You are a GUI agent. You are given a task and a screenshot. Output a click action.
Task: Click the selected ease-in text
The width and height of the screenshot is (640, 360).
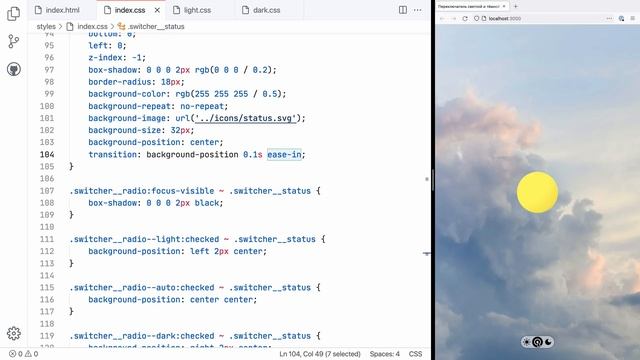click(x=284, y=155)
